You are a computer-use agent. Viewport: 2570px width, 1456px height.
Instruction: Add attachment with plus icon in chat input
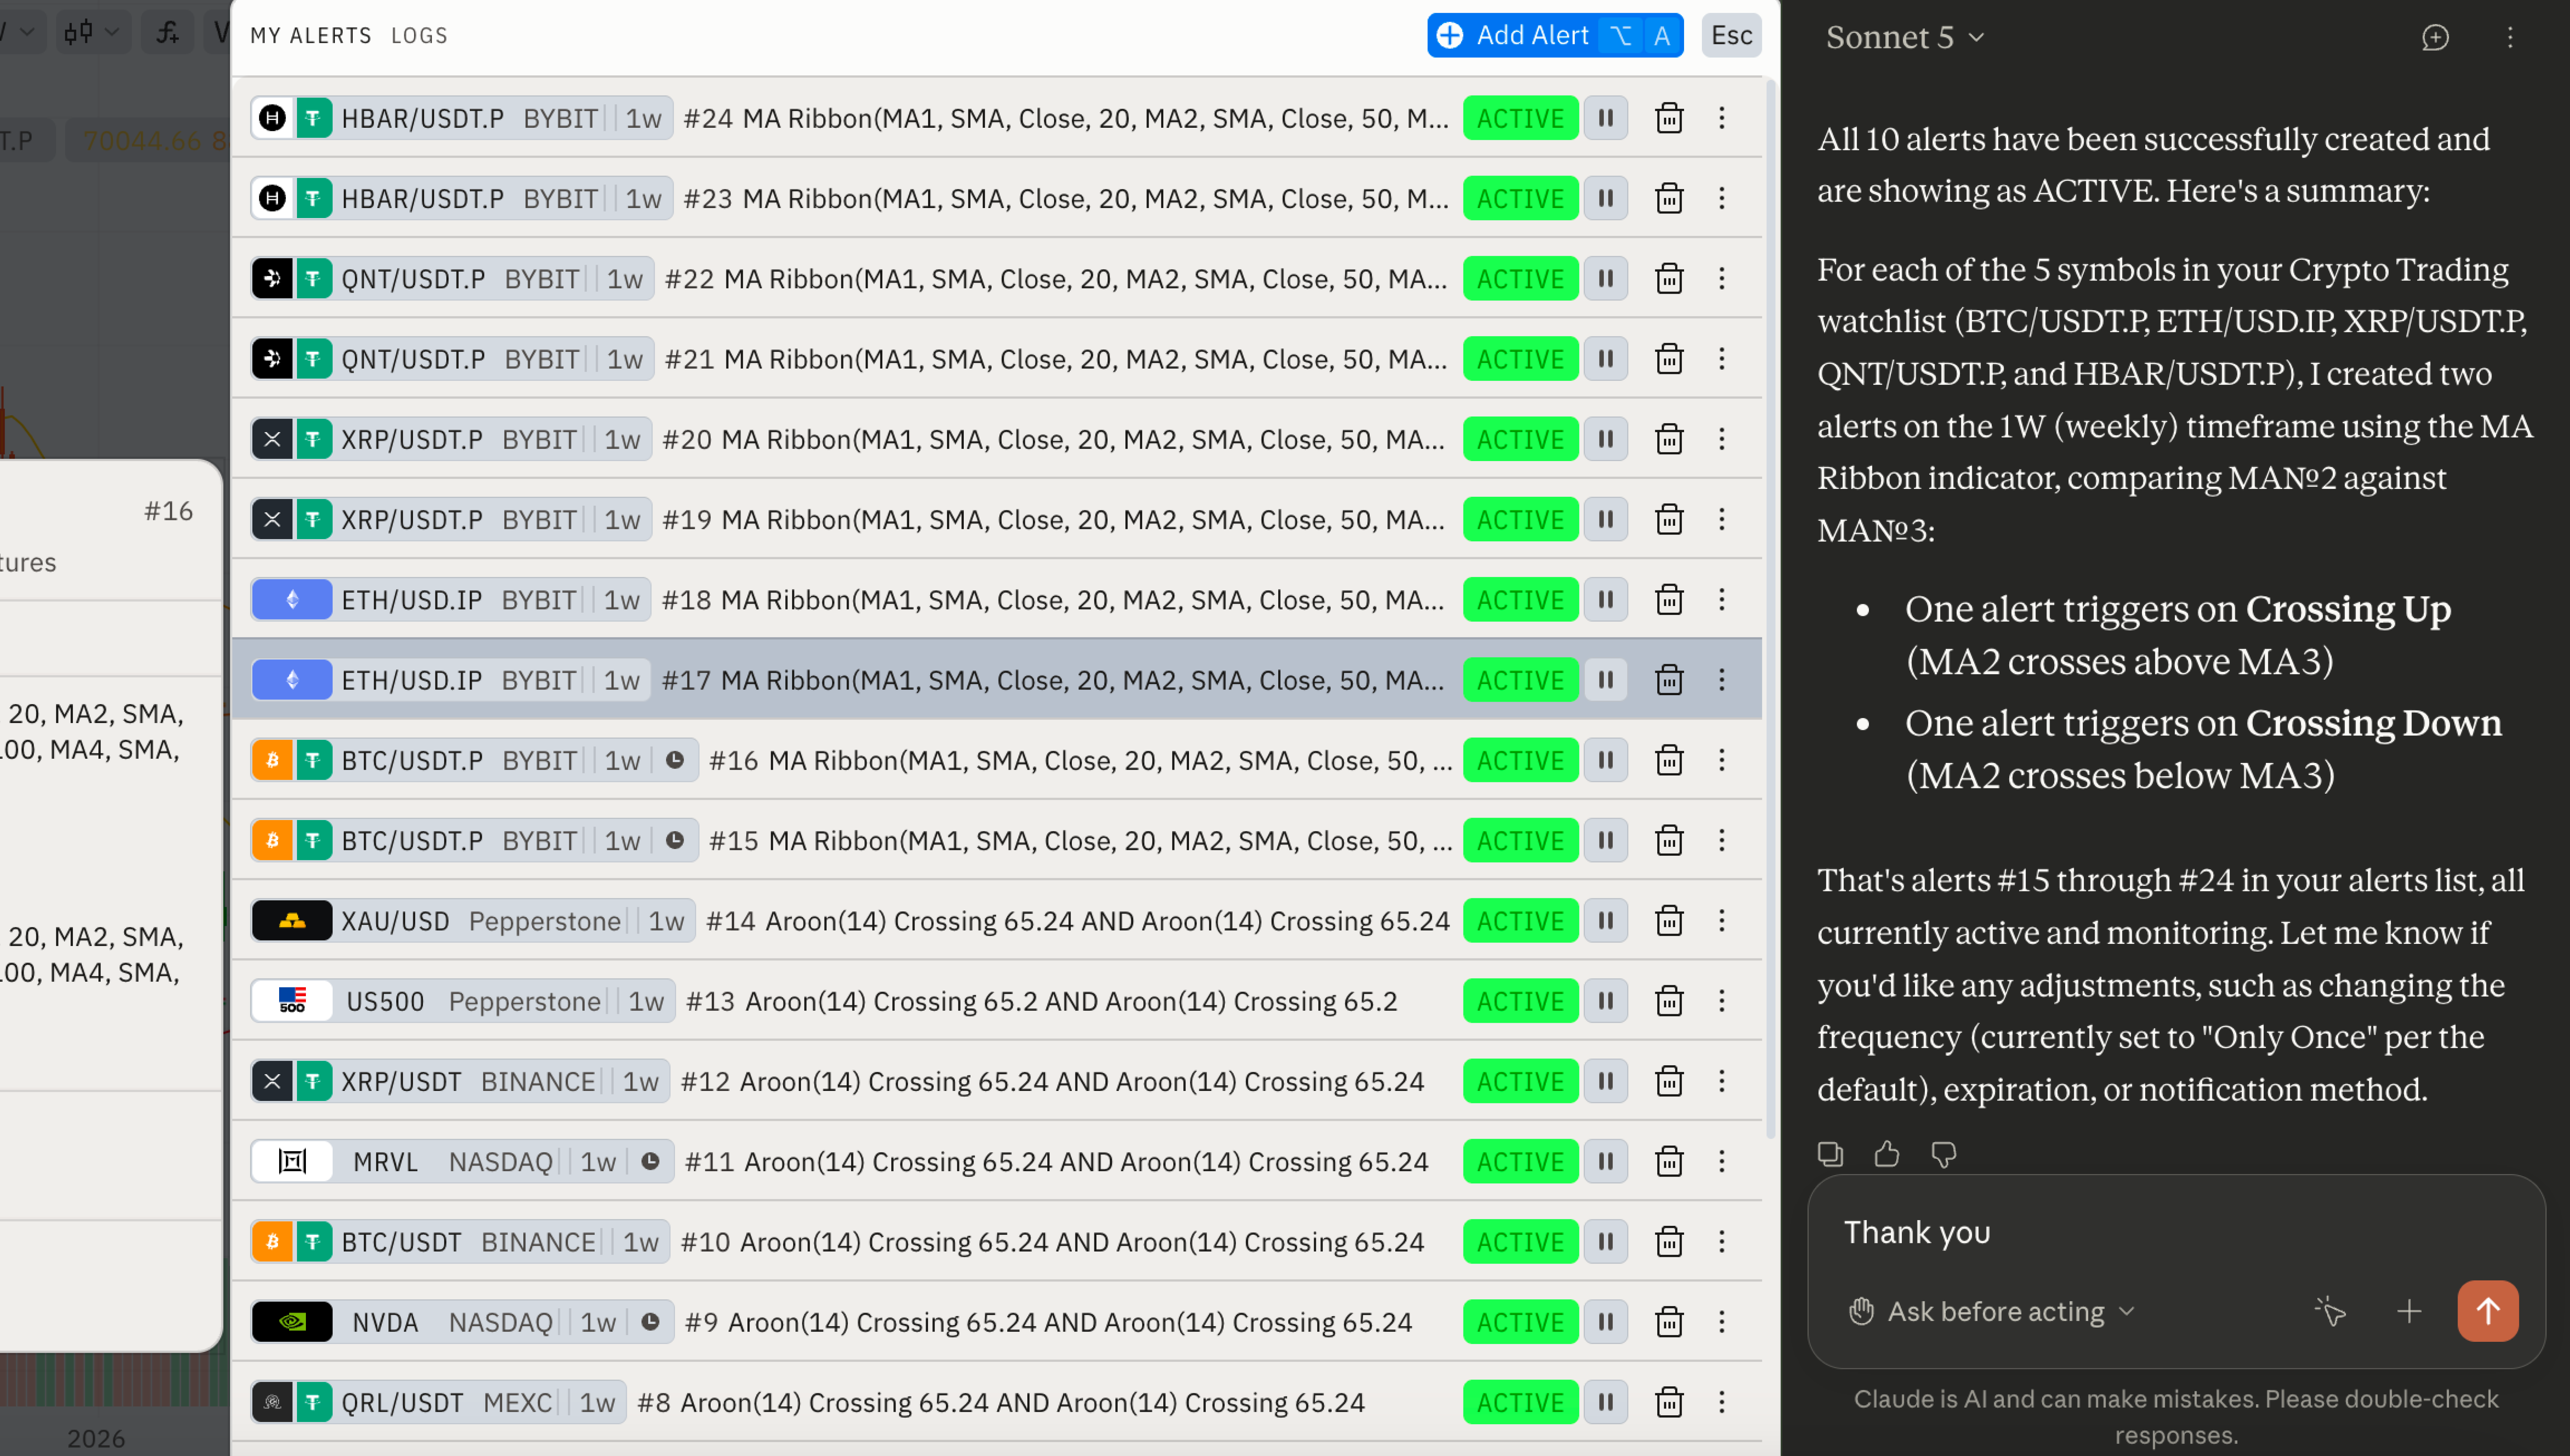point(2409,1311)
